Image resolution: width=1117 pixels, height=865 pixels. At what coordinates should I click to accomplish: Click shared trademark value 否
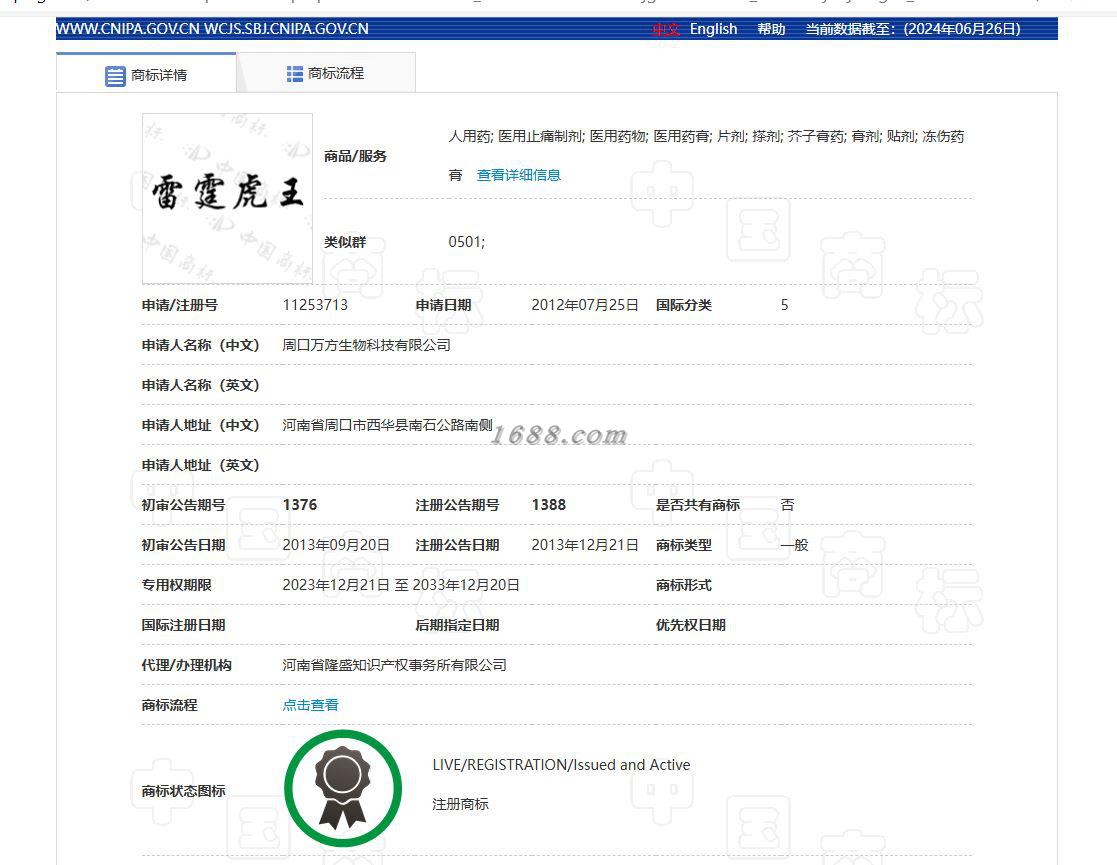787,505
